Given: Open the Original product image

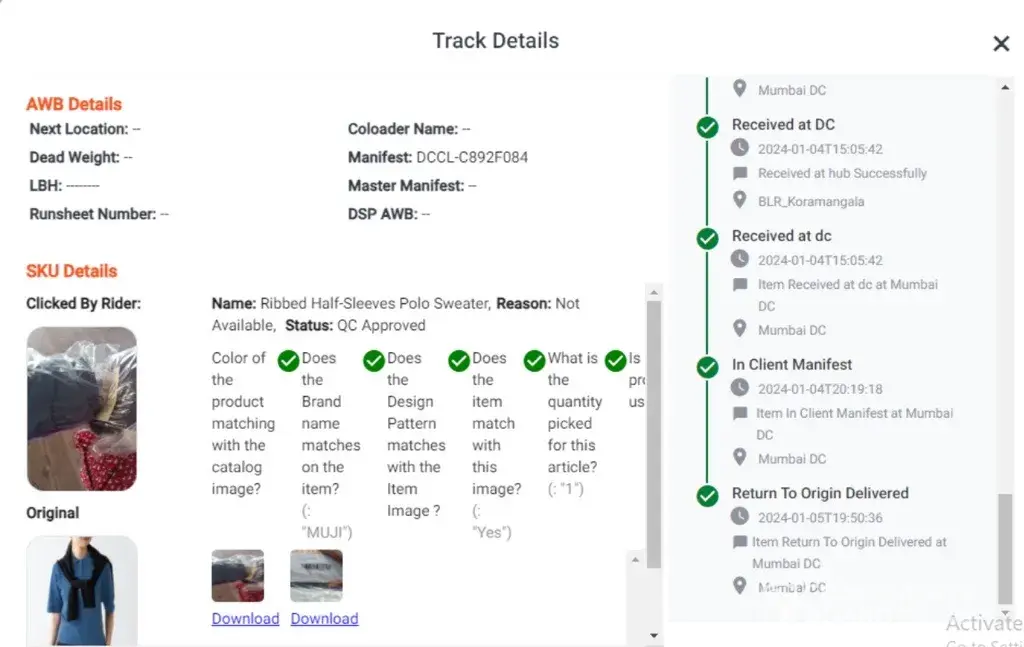Looking at the screenshot, I should click(81, 590).
